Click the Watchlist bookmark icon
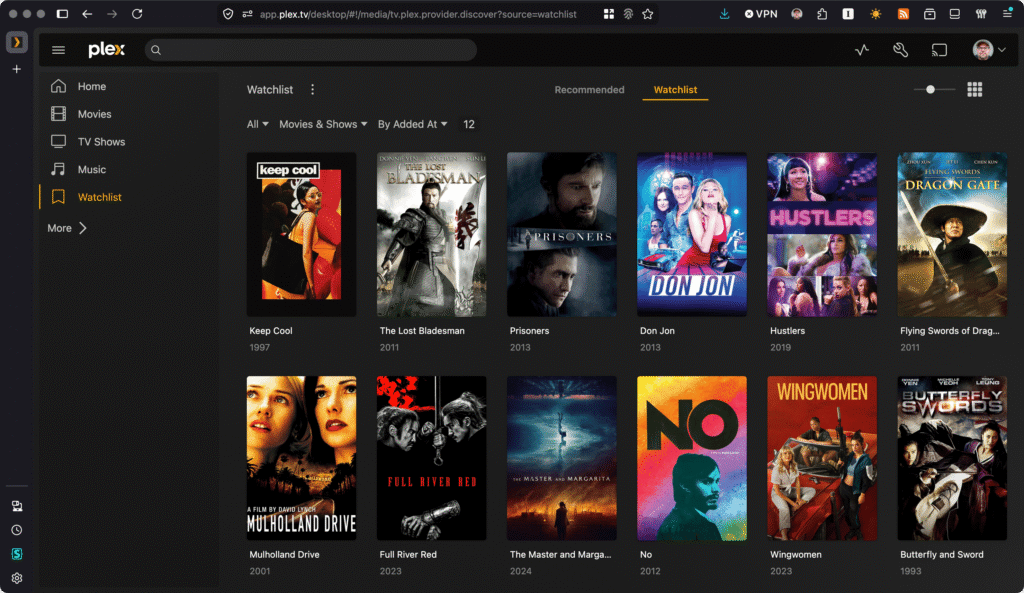 pos(58,197)
